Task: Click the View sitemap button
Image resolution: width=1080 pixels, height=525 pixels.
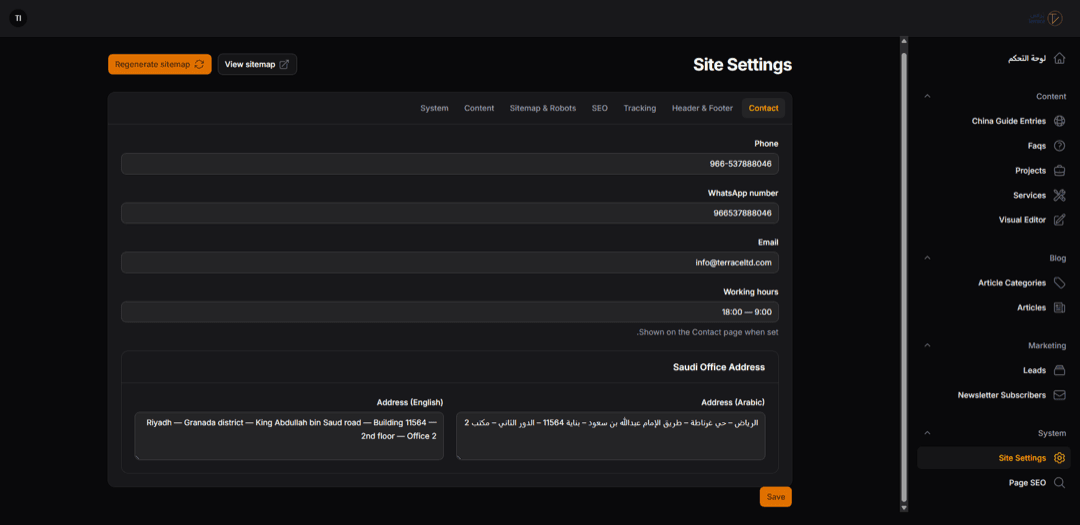Action: [257, 64]
